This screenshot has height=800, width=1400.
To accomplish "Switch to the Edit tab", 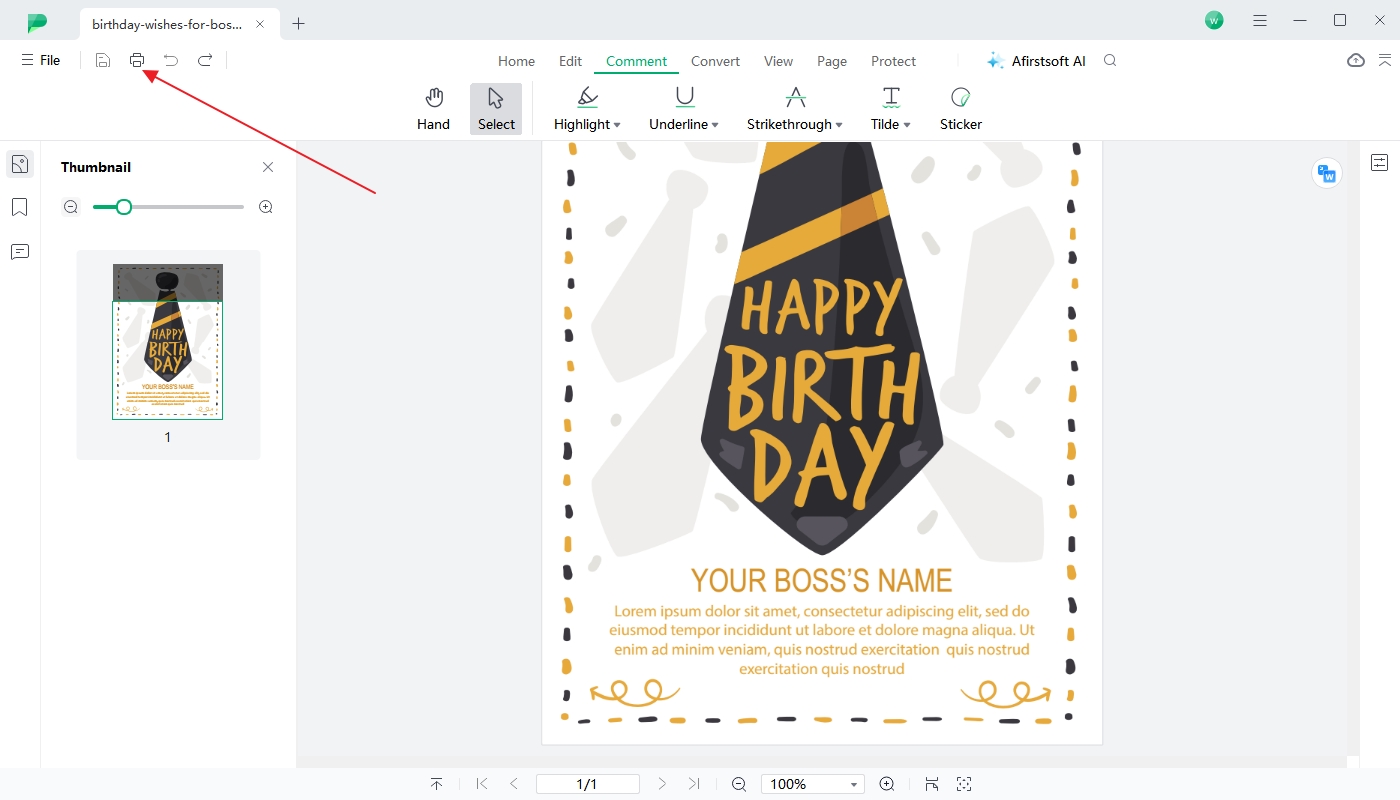I will coord(570,61).
